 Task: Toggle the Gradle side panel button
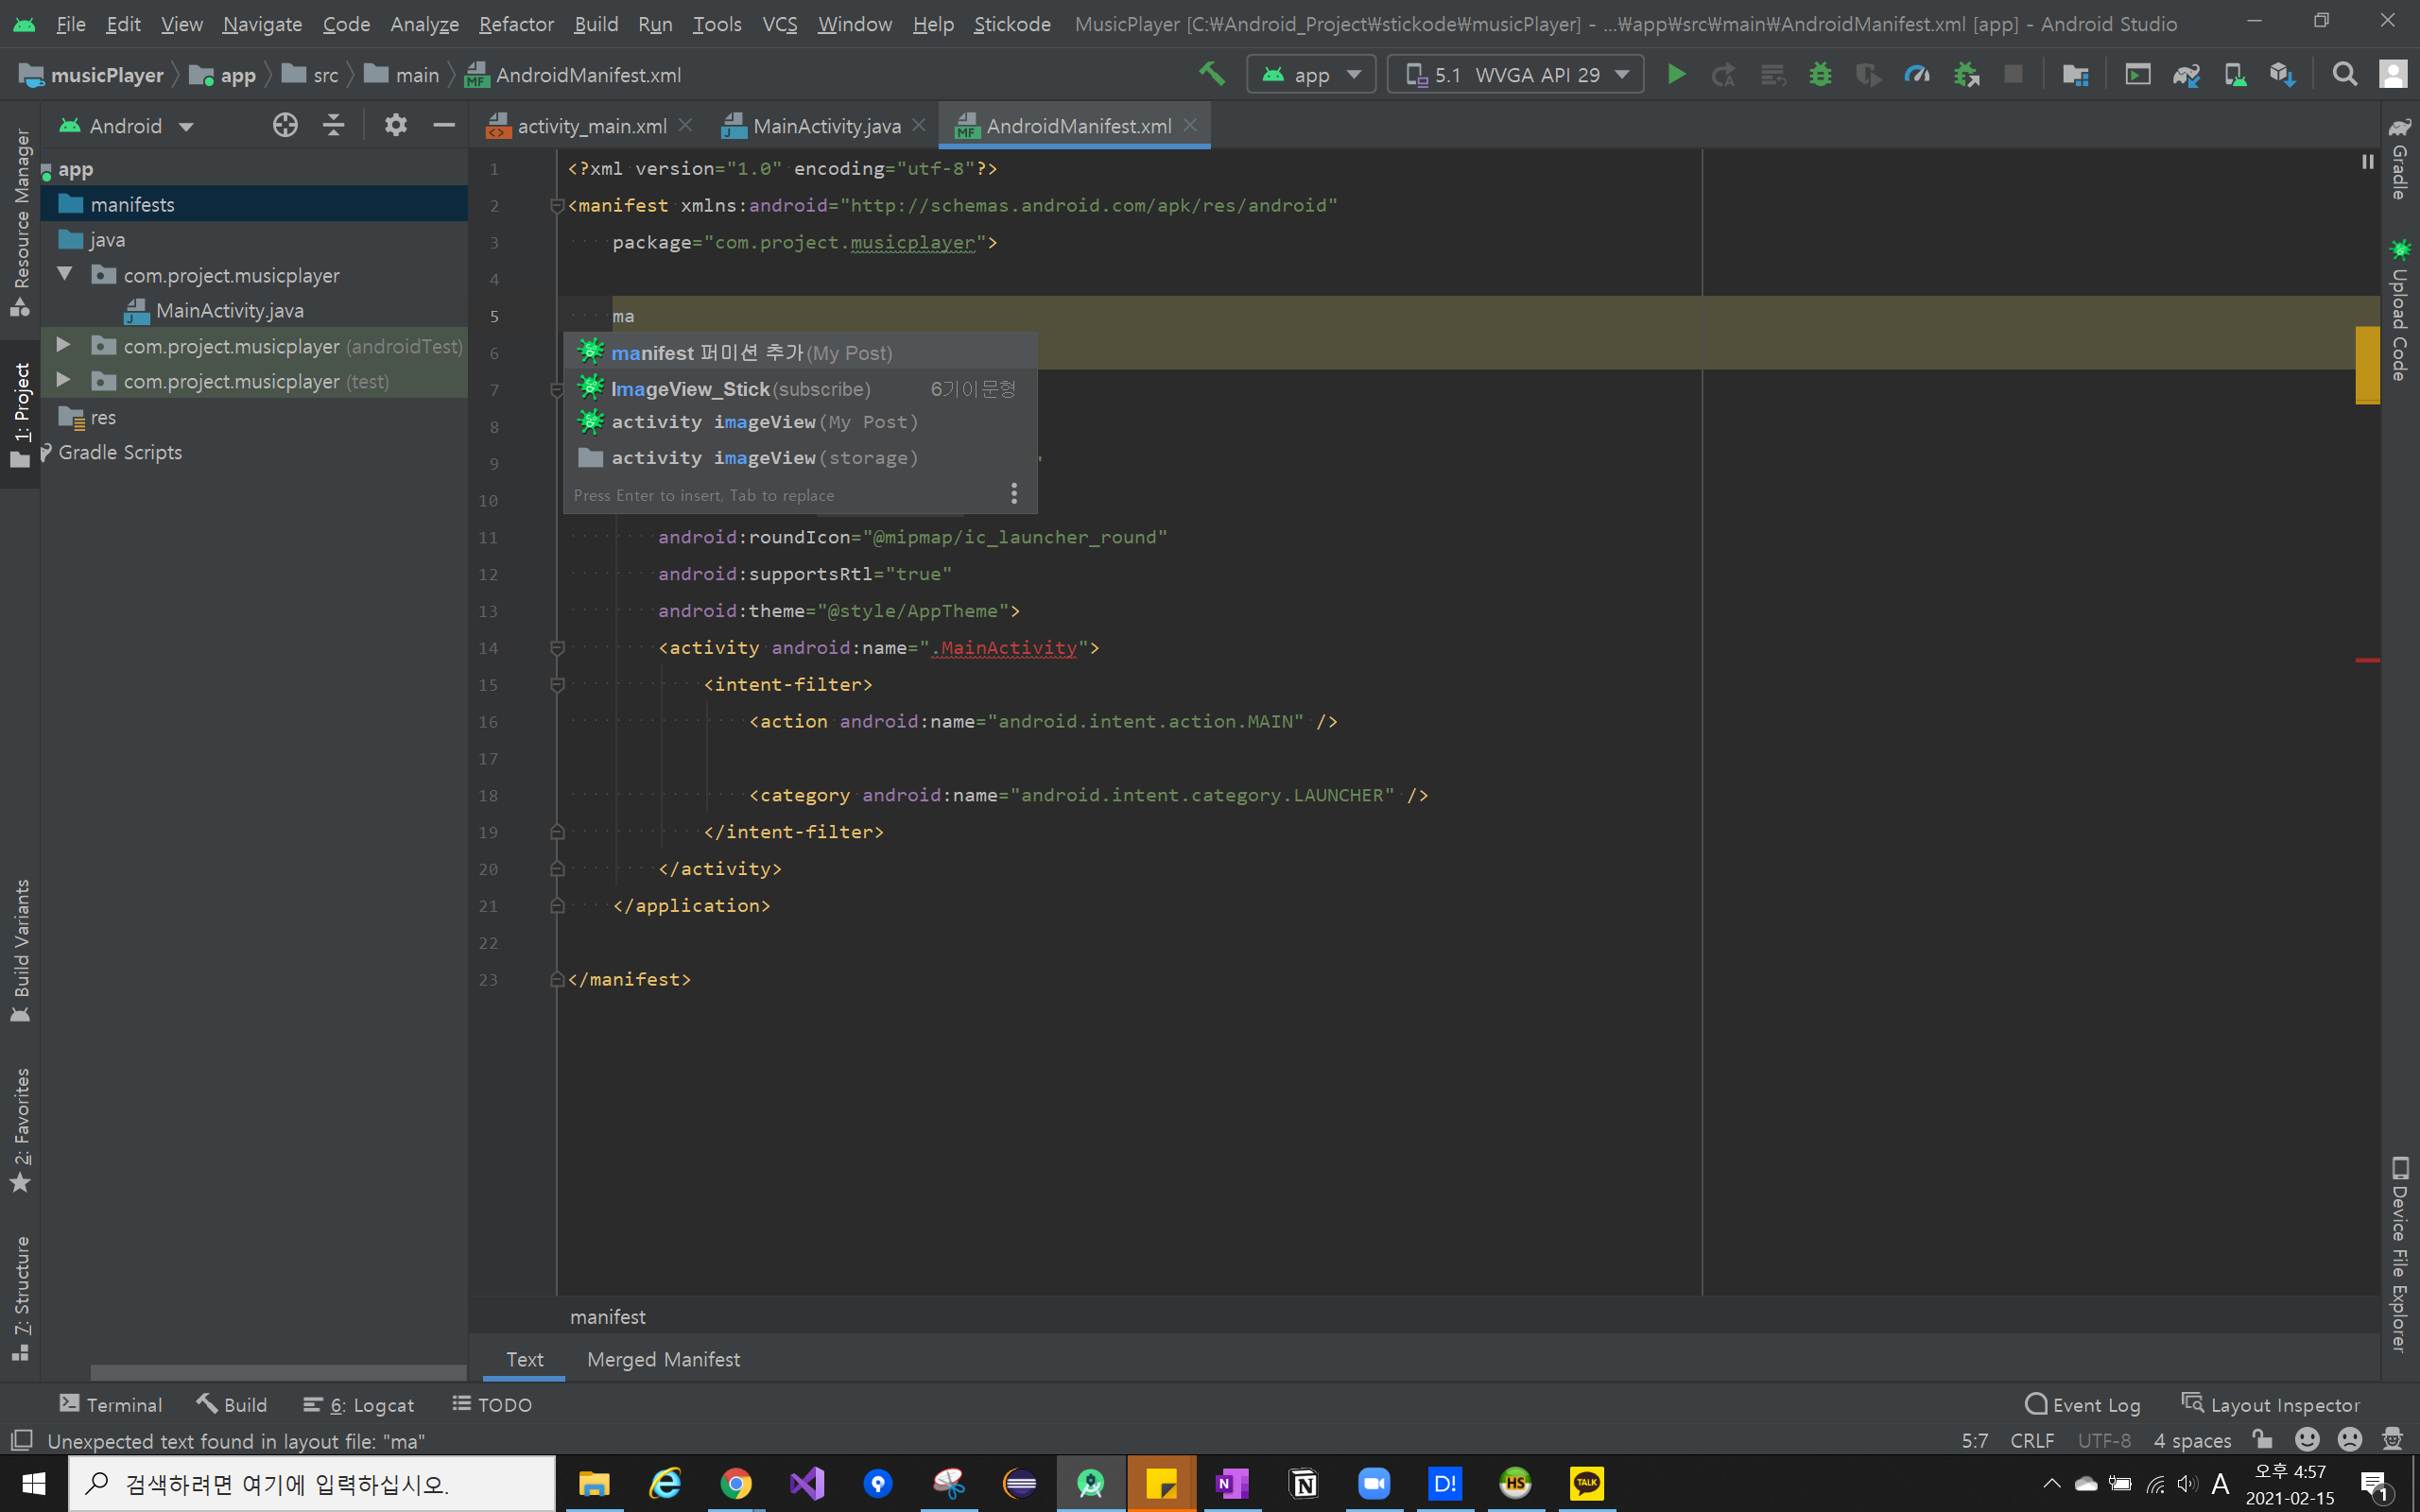coord(2400,160)
